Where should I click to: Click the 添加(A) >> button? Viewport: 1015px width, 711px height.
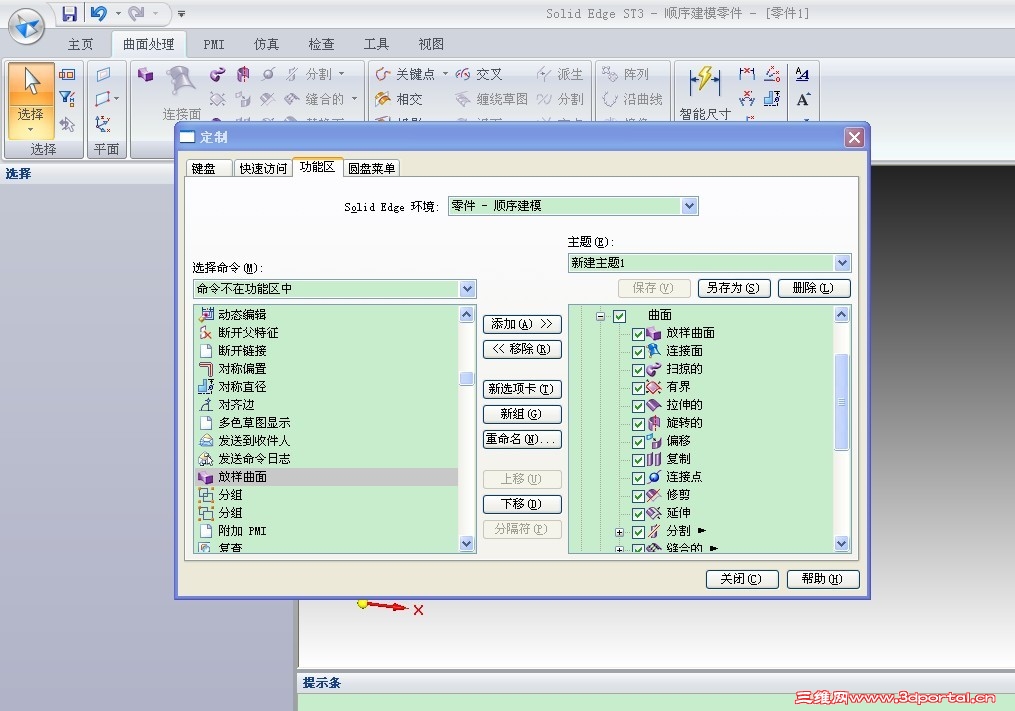click(522, 324)
